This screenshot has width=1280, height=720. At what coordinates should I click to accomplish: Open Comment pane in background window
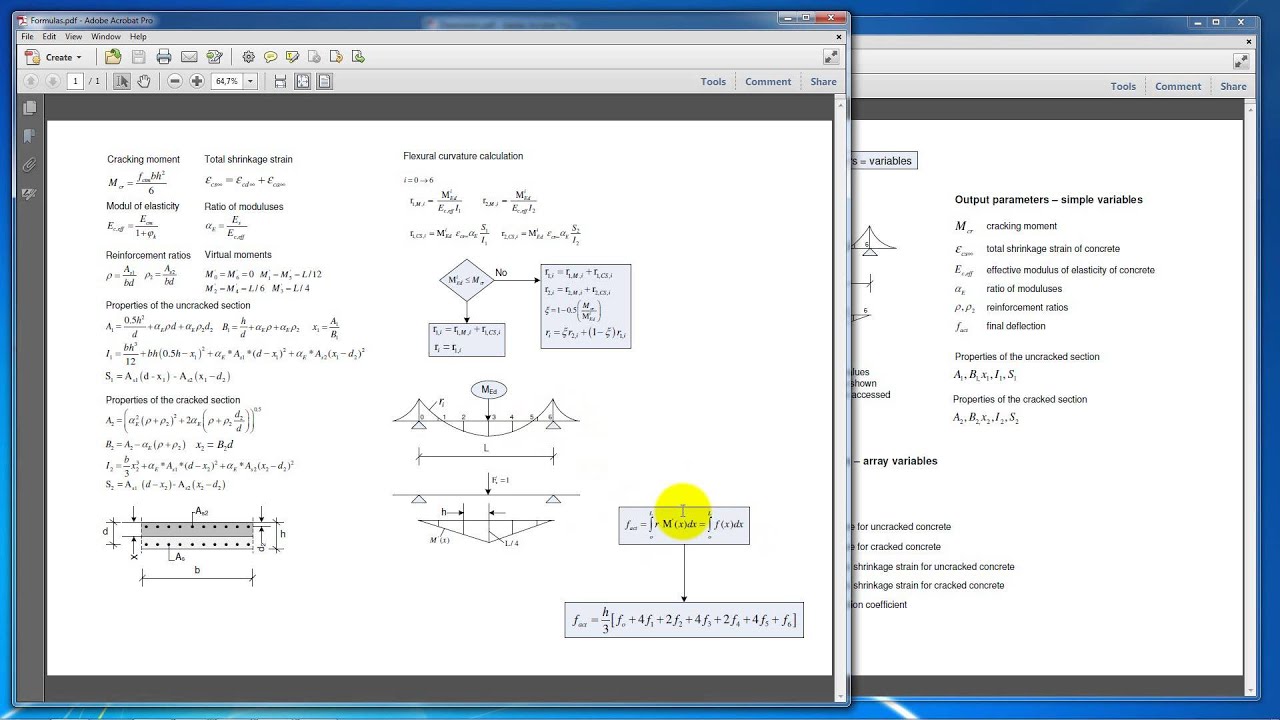tap(1178, 86)
